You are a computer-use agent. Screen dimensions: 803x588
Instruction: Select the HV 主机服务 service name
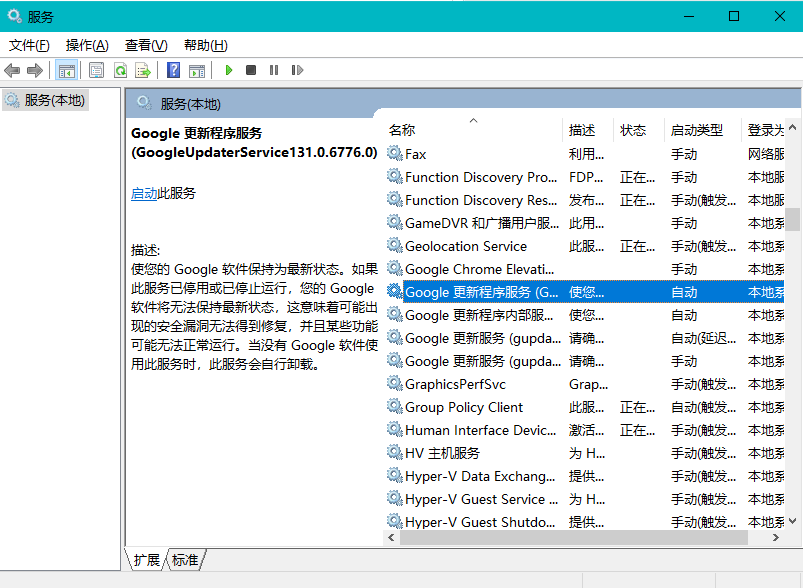coord(442,453)
